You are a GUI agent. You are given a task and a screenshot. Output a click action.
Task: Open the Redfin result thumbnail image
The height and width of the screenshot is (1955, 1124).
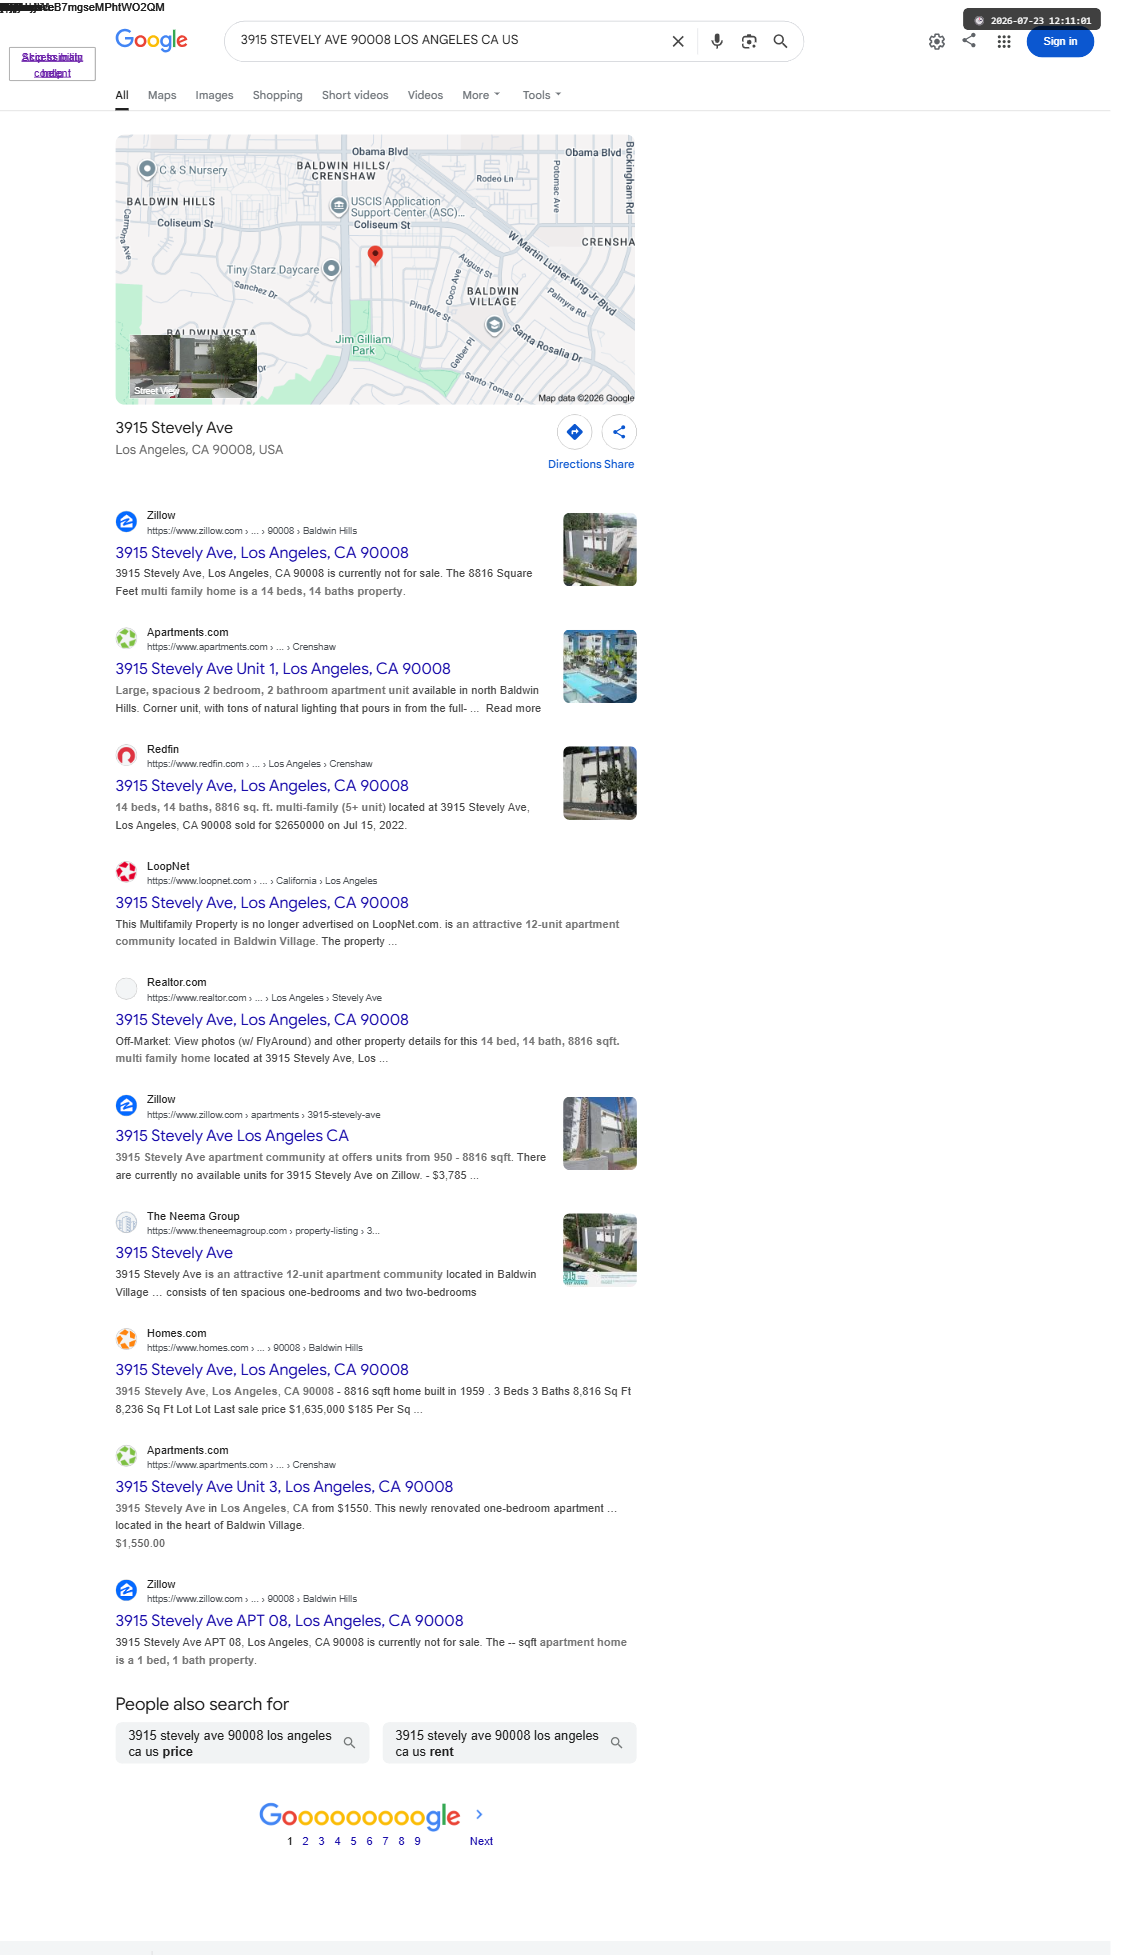pos(600,783)
